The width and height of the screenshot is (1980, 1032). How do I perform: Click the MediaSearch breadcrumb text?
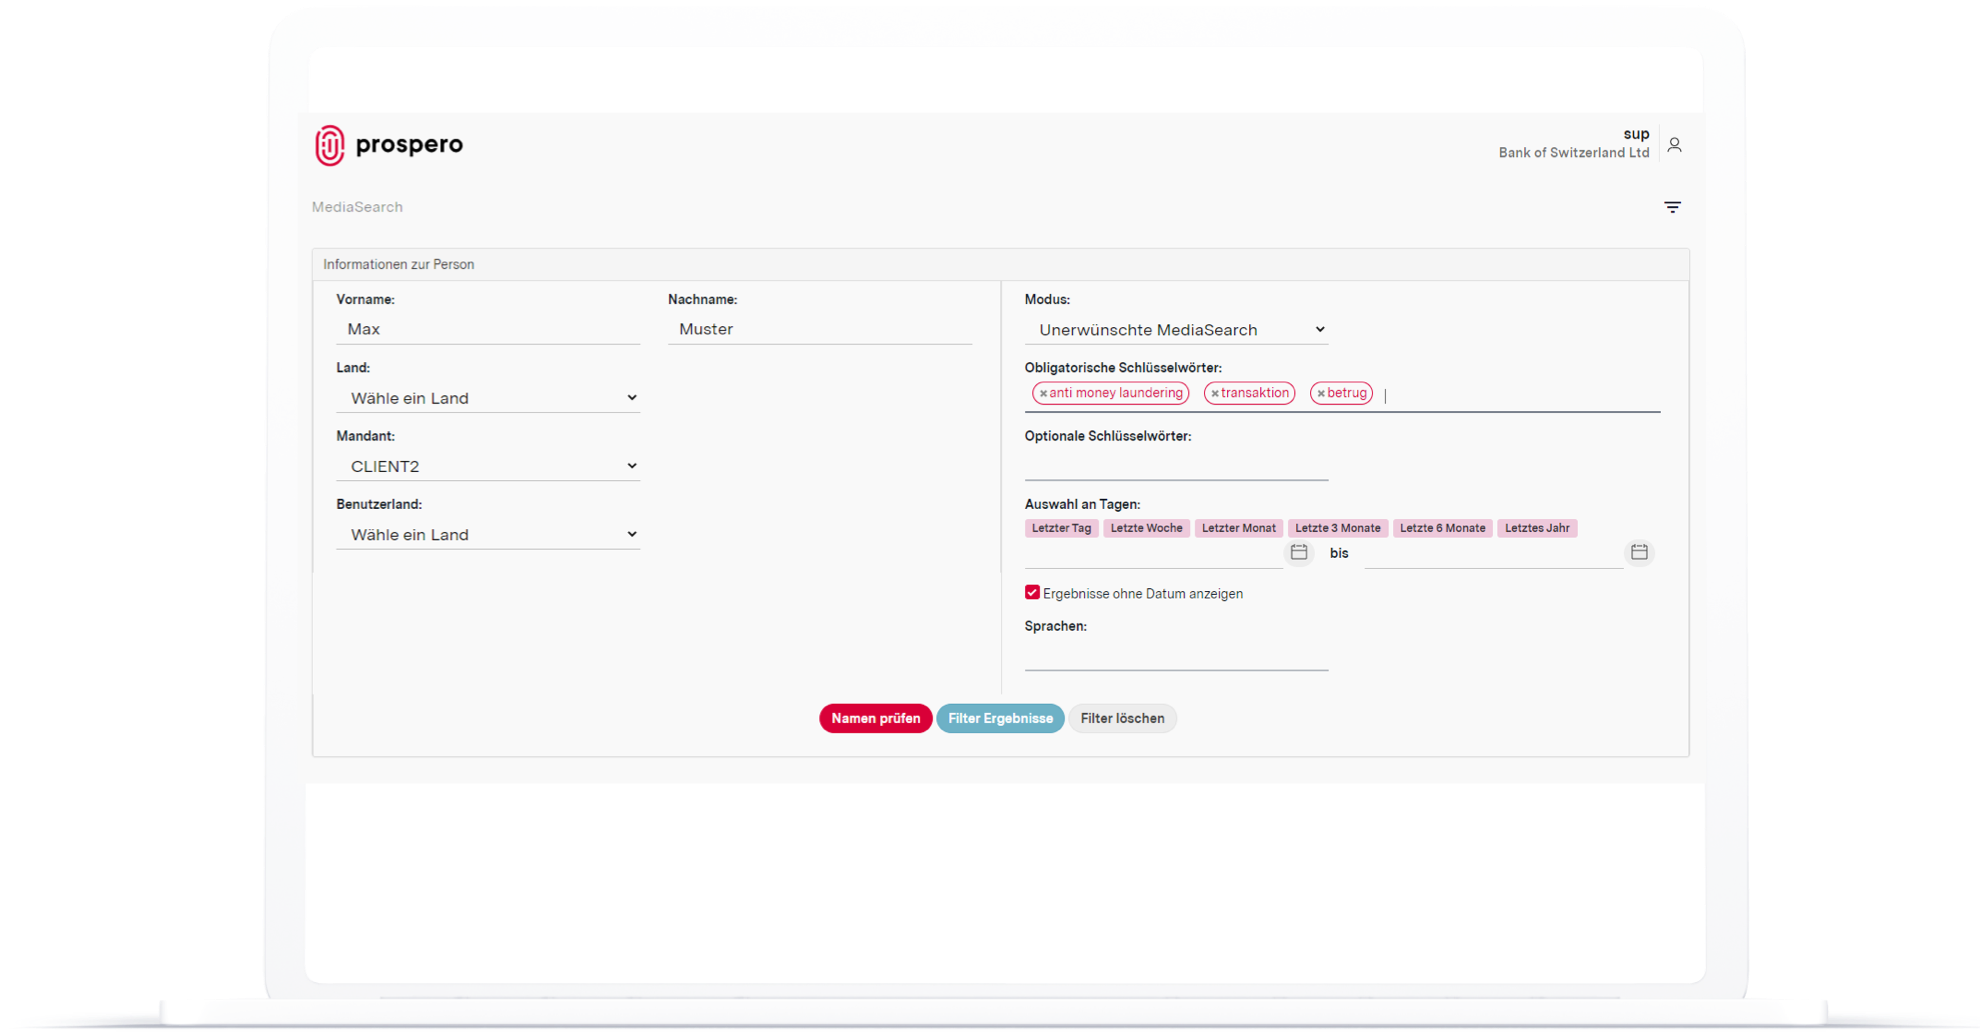click(x=357, y=207)
